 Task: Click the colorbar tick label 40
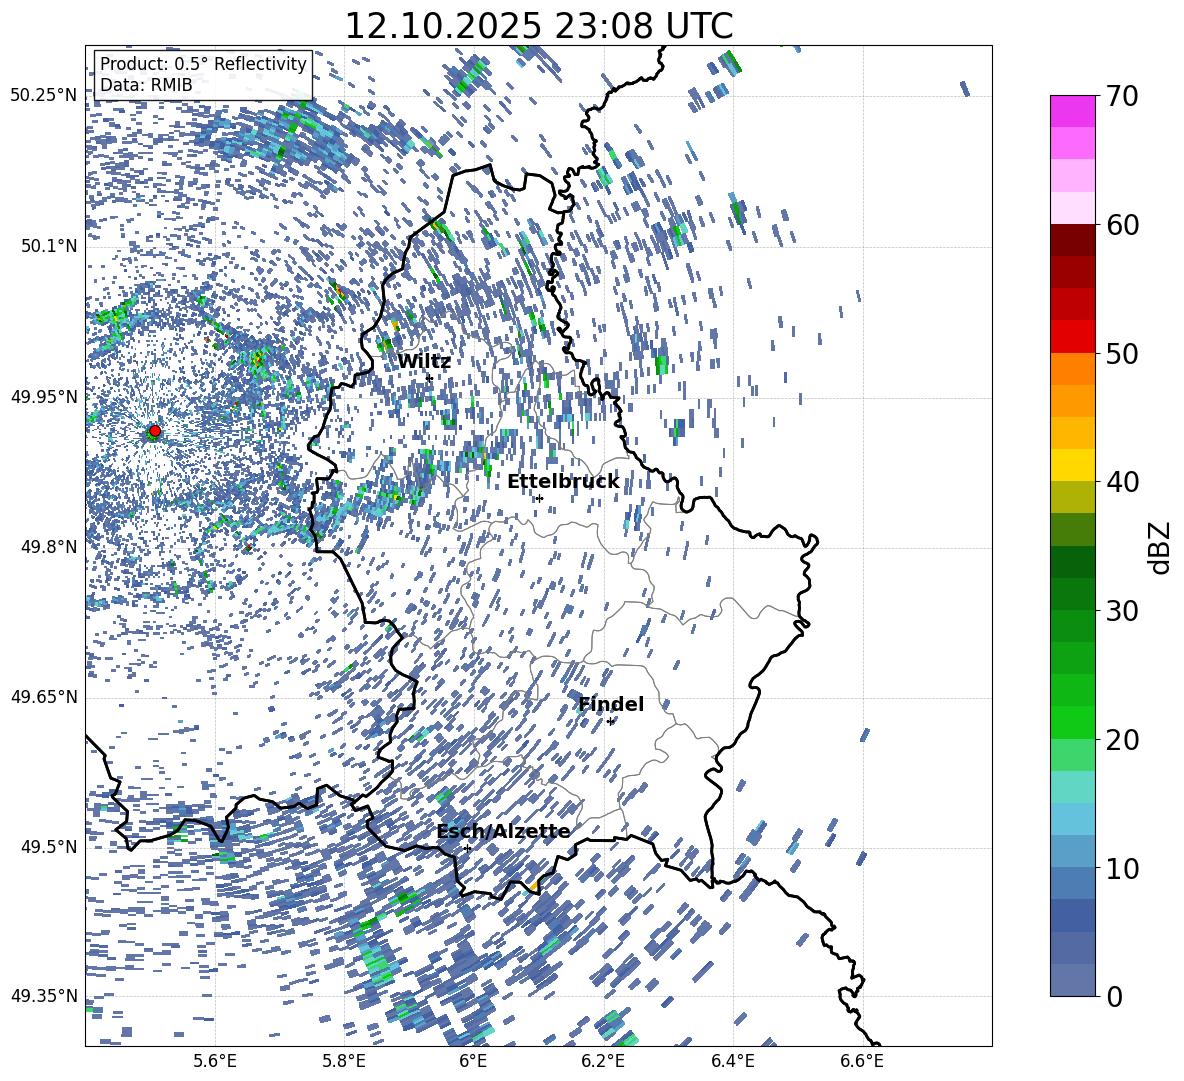pos(1121,482)
